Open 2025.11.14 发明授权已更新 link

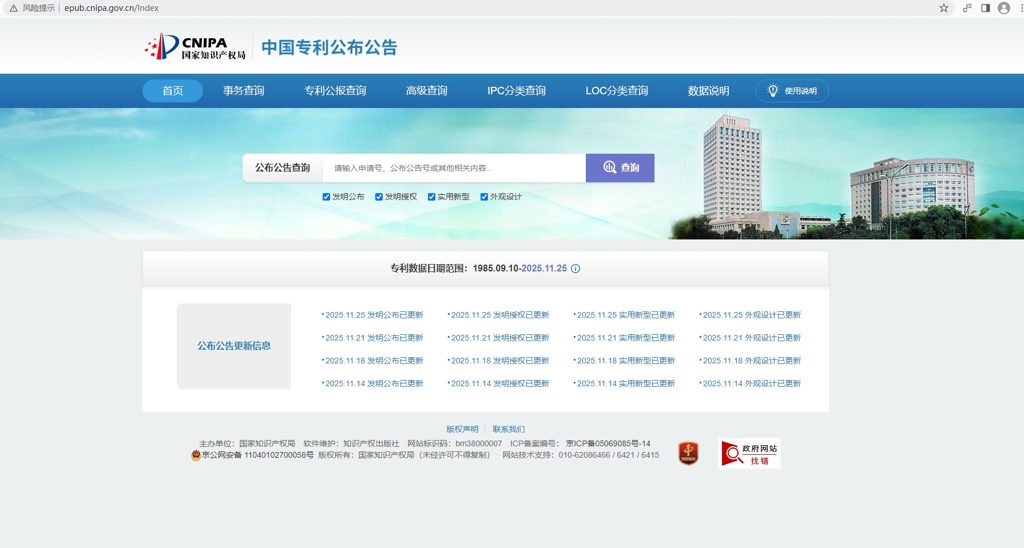[500, 383]
